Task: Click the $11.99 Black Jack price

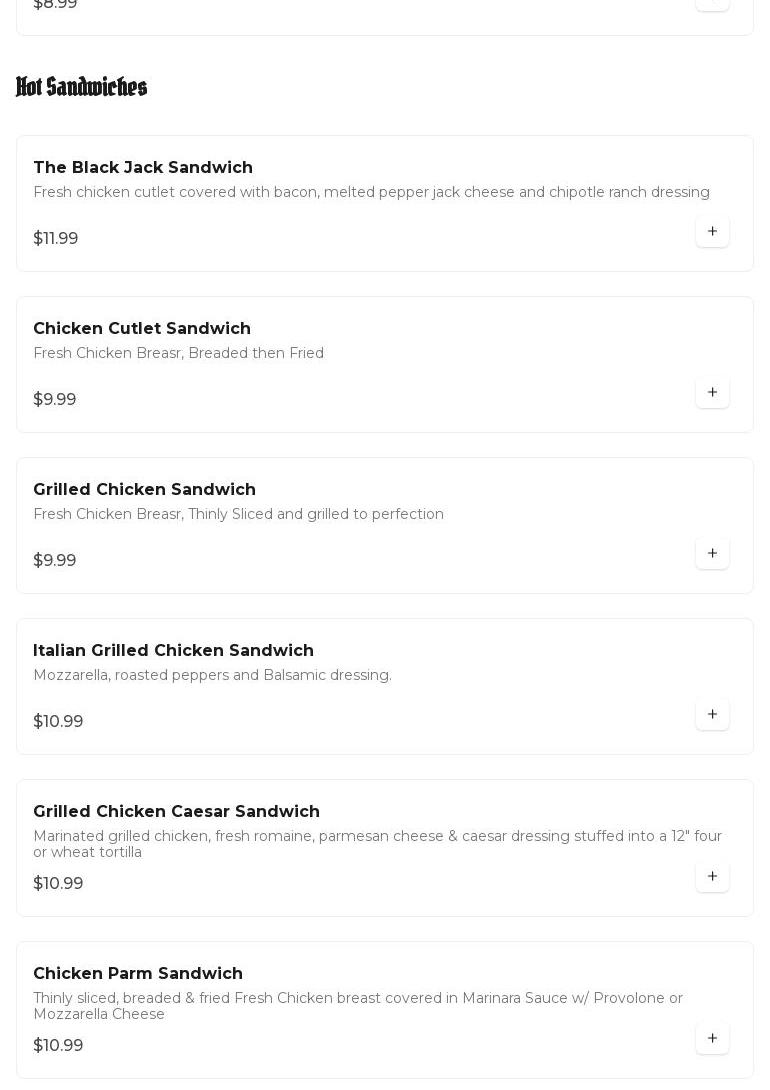Action: point(56,238)
